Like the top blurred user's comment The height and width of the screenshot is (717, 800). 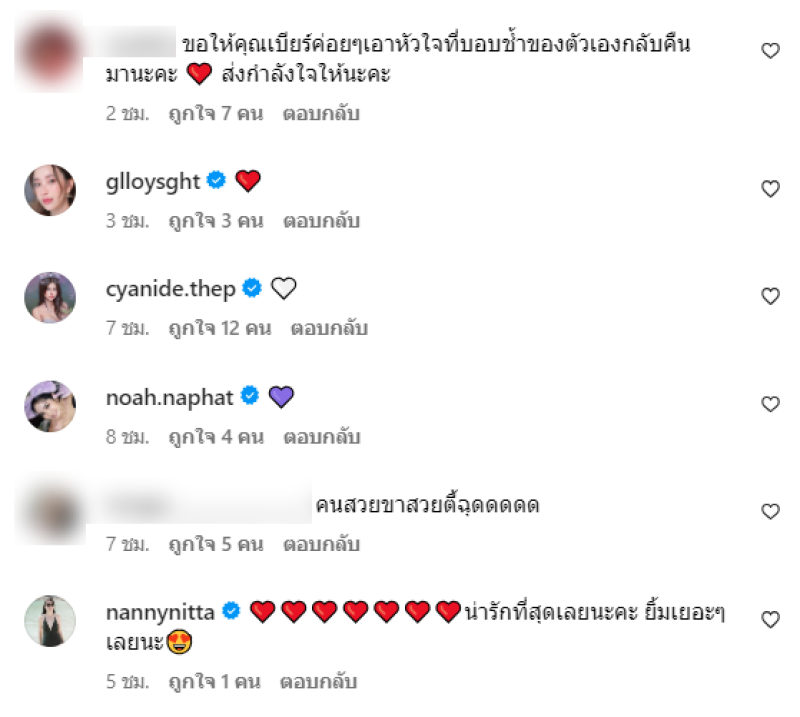770,51
